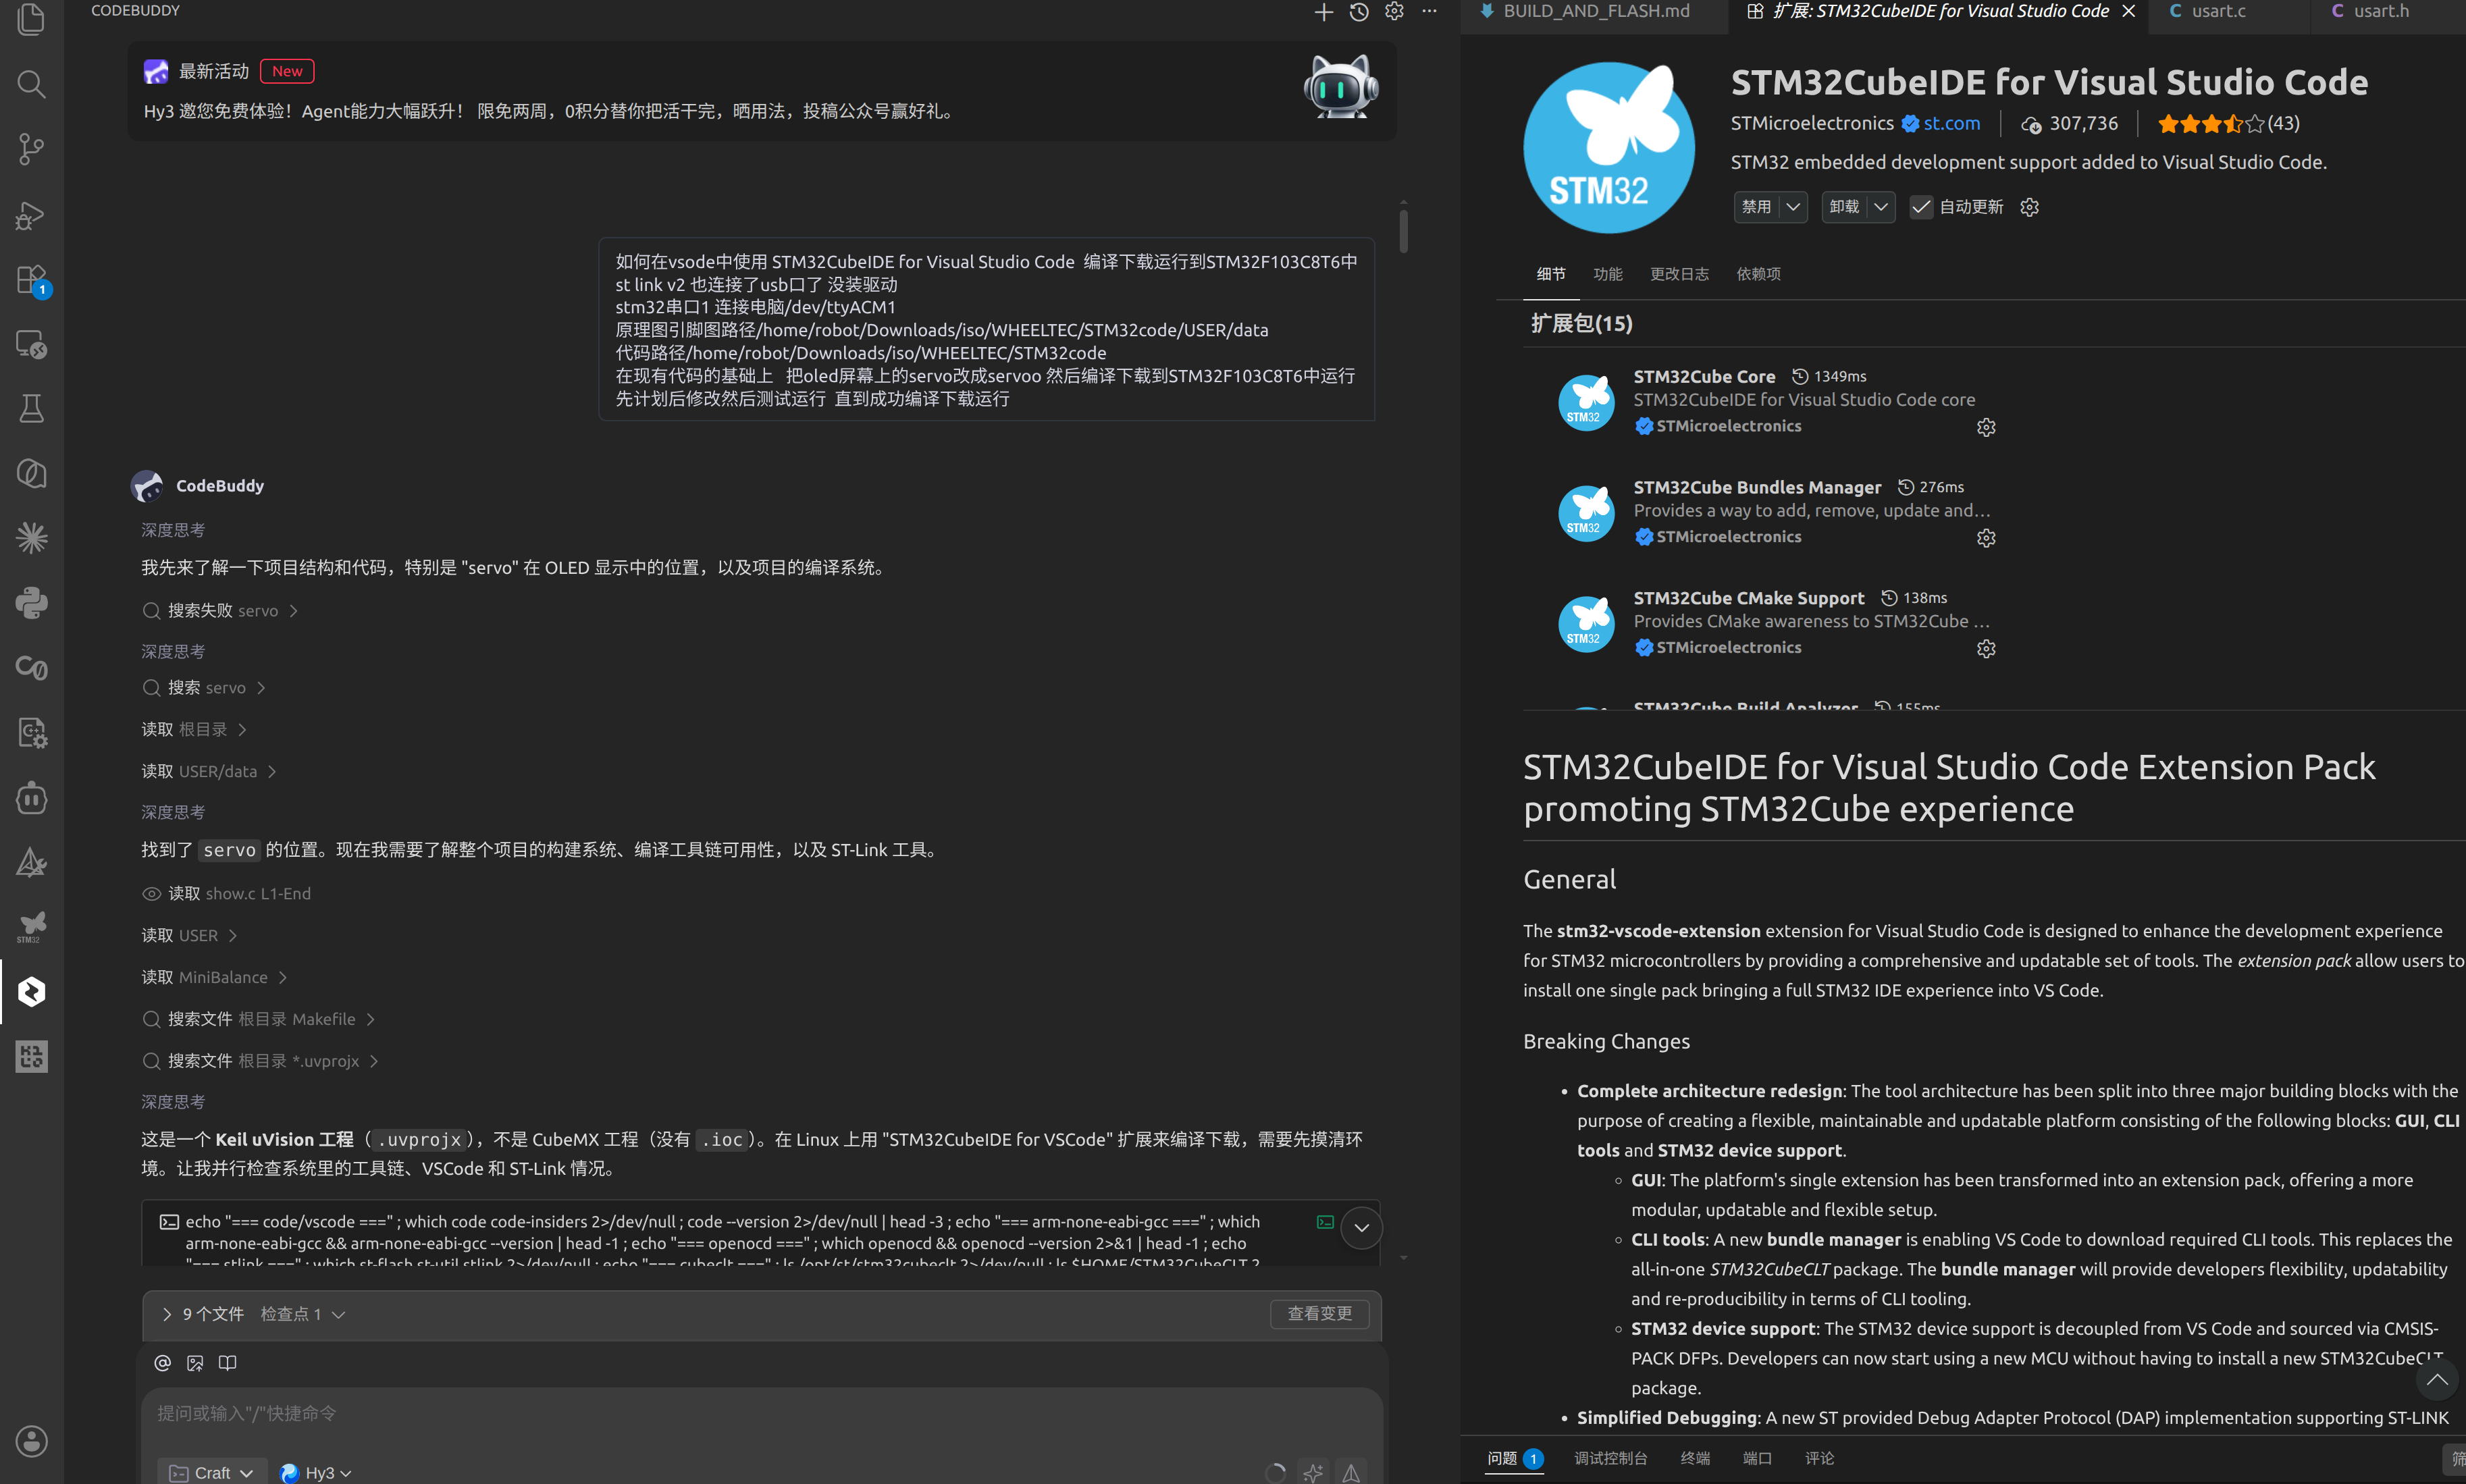Open CodeBuddy settings gear in the panel header
The image size is (2466, 1484).
tap(1394, 11)
